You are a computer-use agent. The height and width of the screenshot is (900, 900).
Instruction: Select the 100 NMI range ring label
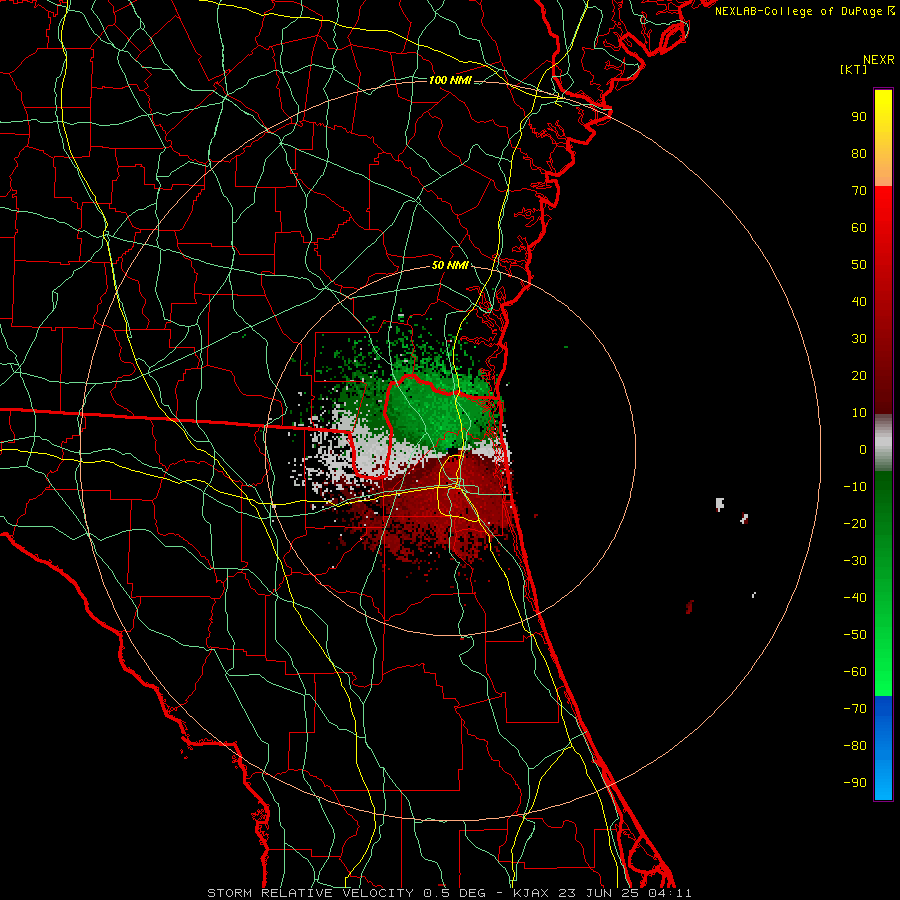pos(450,80)
